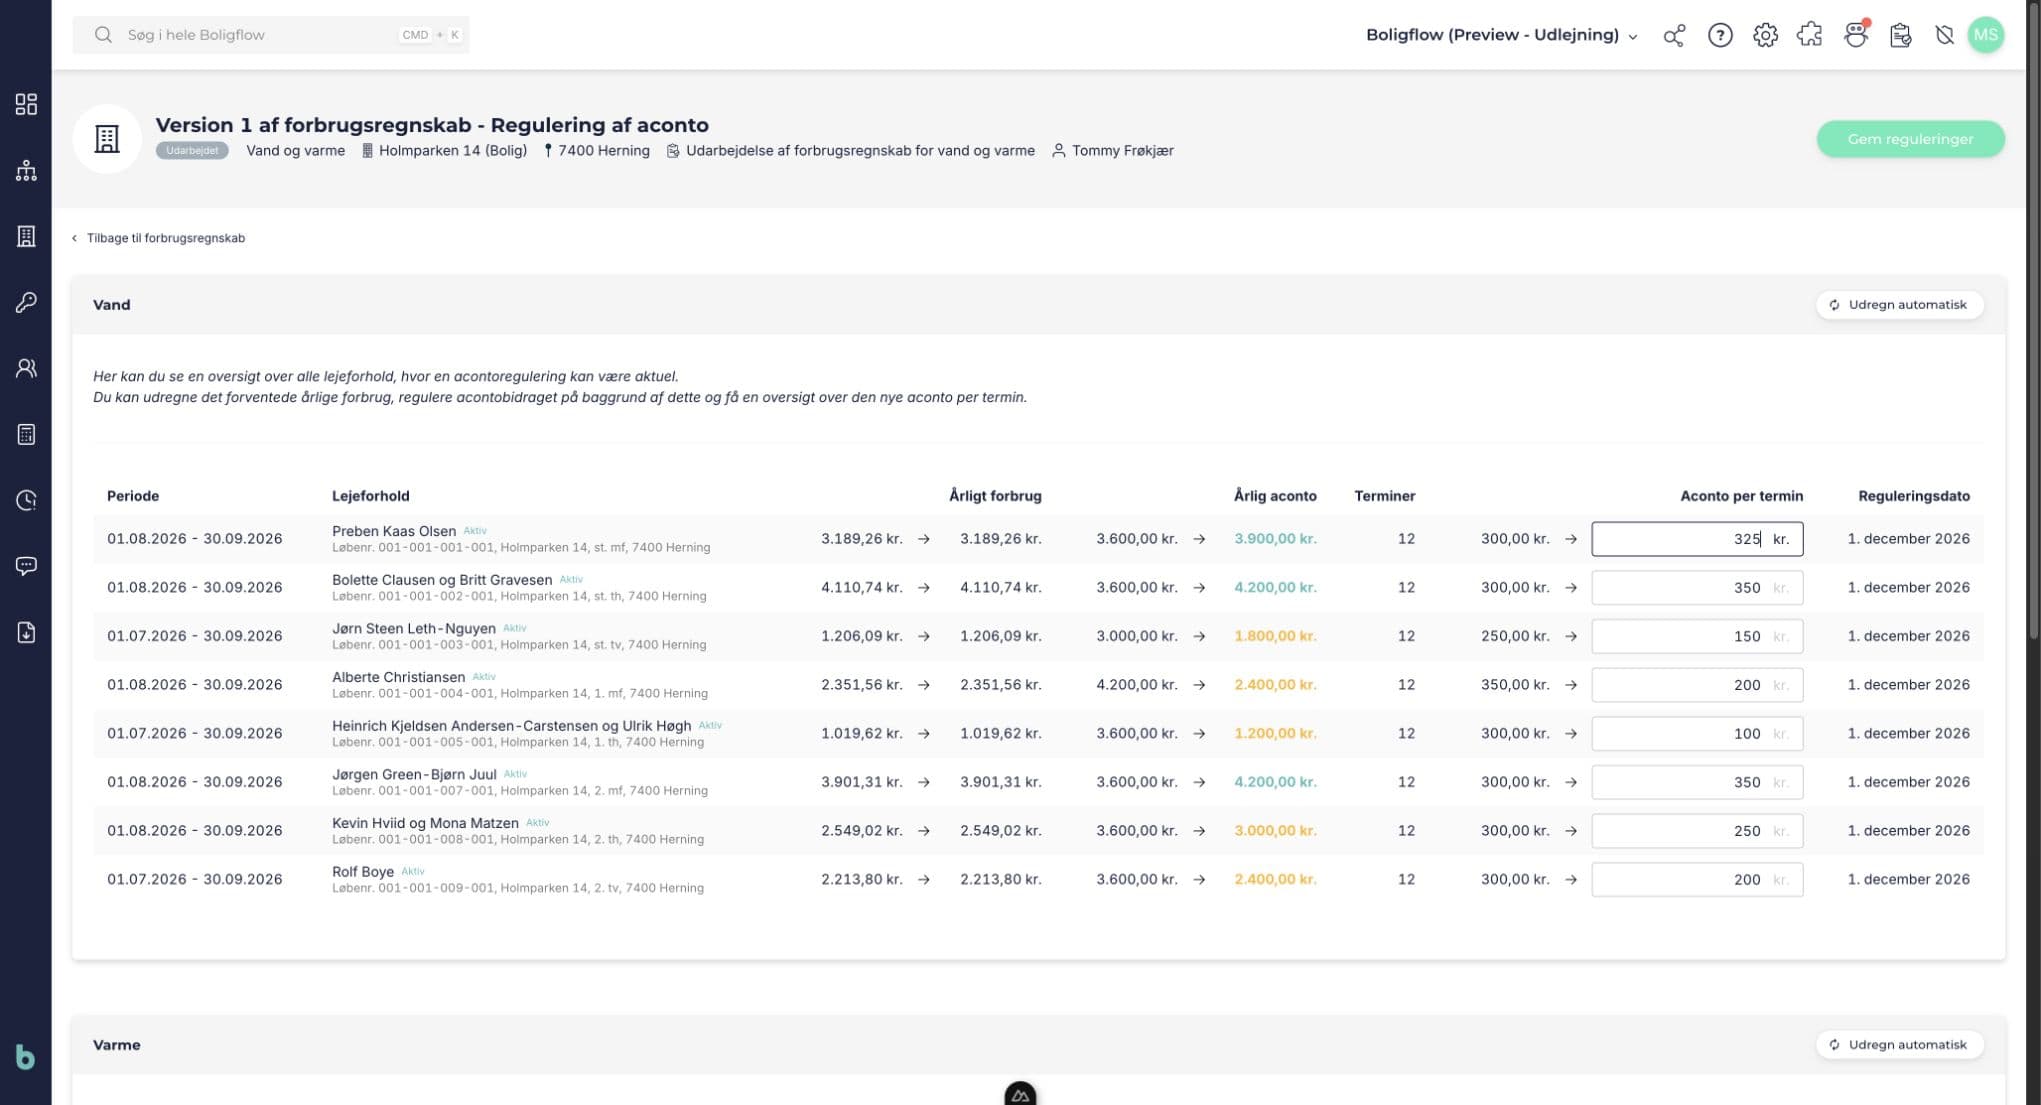Image resolution: width=2041 pixels, height=1105 pixels.
Task: Open the support agent icon with red dot
Action: pos(1856,35)
